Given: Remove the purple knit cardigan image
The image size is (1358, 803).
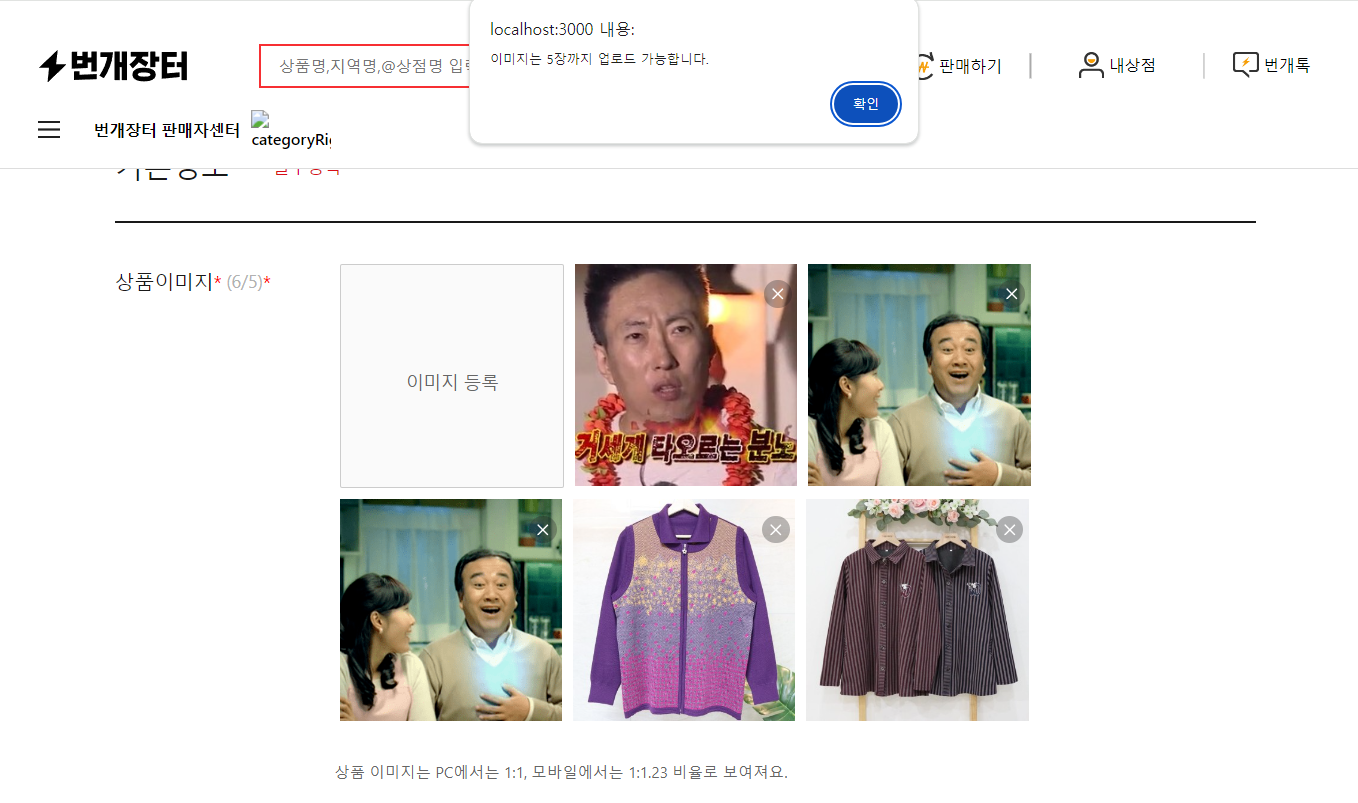Looking at the screenshot, I should click(x=776, y=530).
